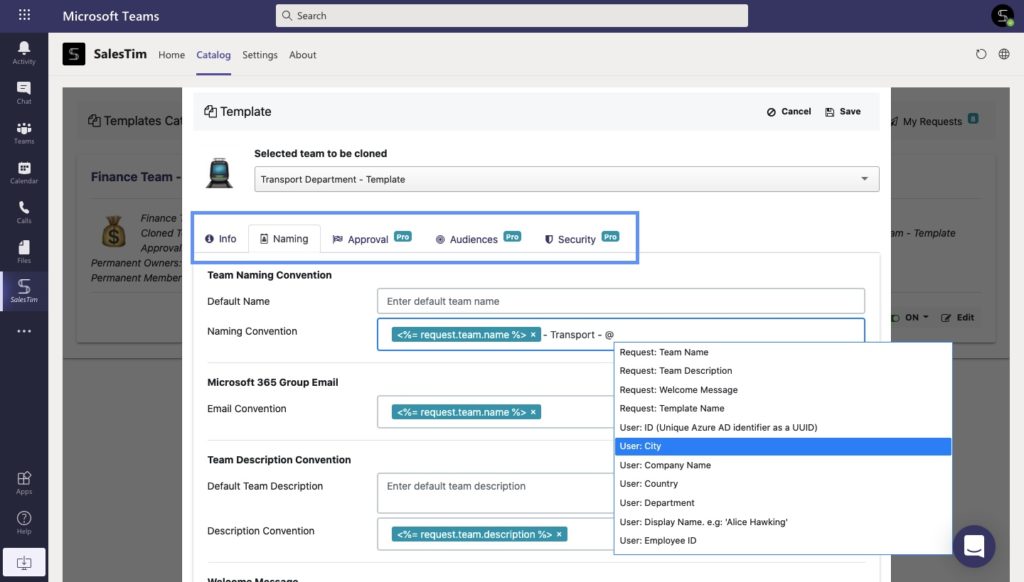Open Chat in the sidebar
Viewport: 1024px width, 582px height.
[24, 92]
